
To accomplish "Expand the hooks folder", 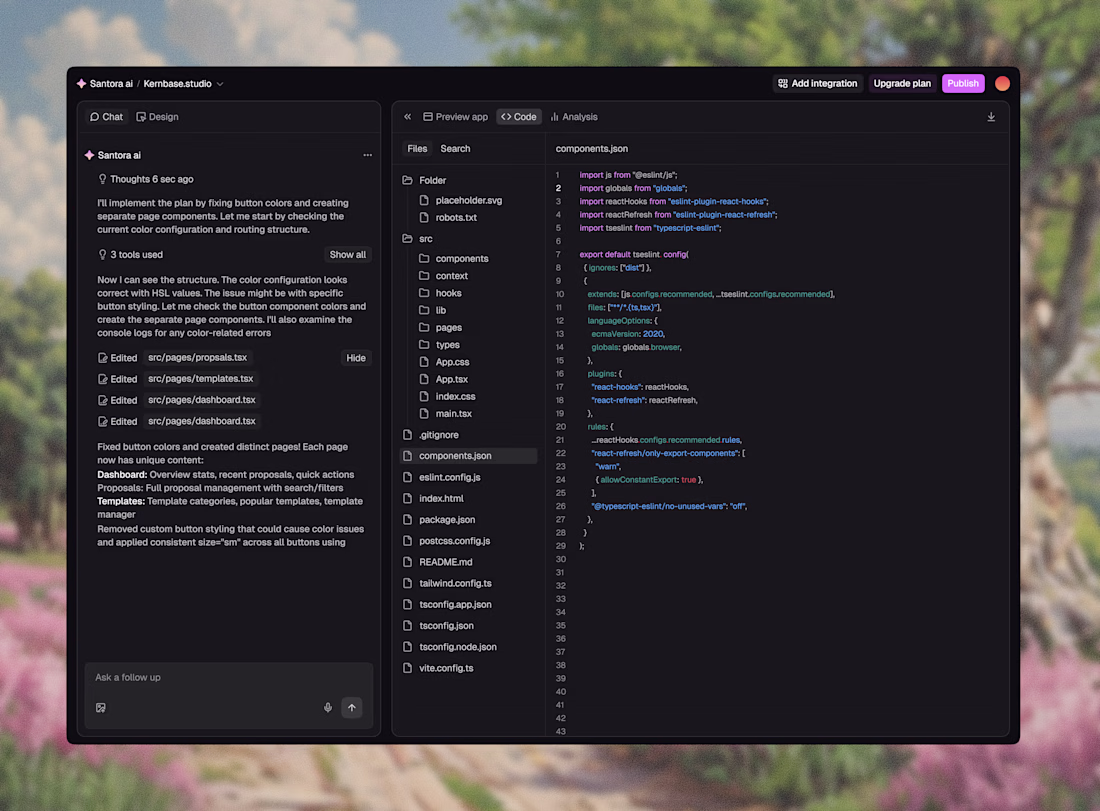I will pos(441,293).
